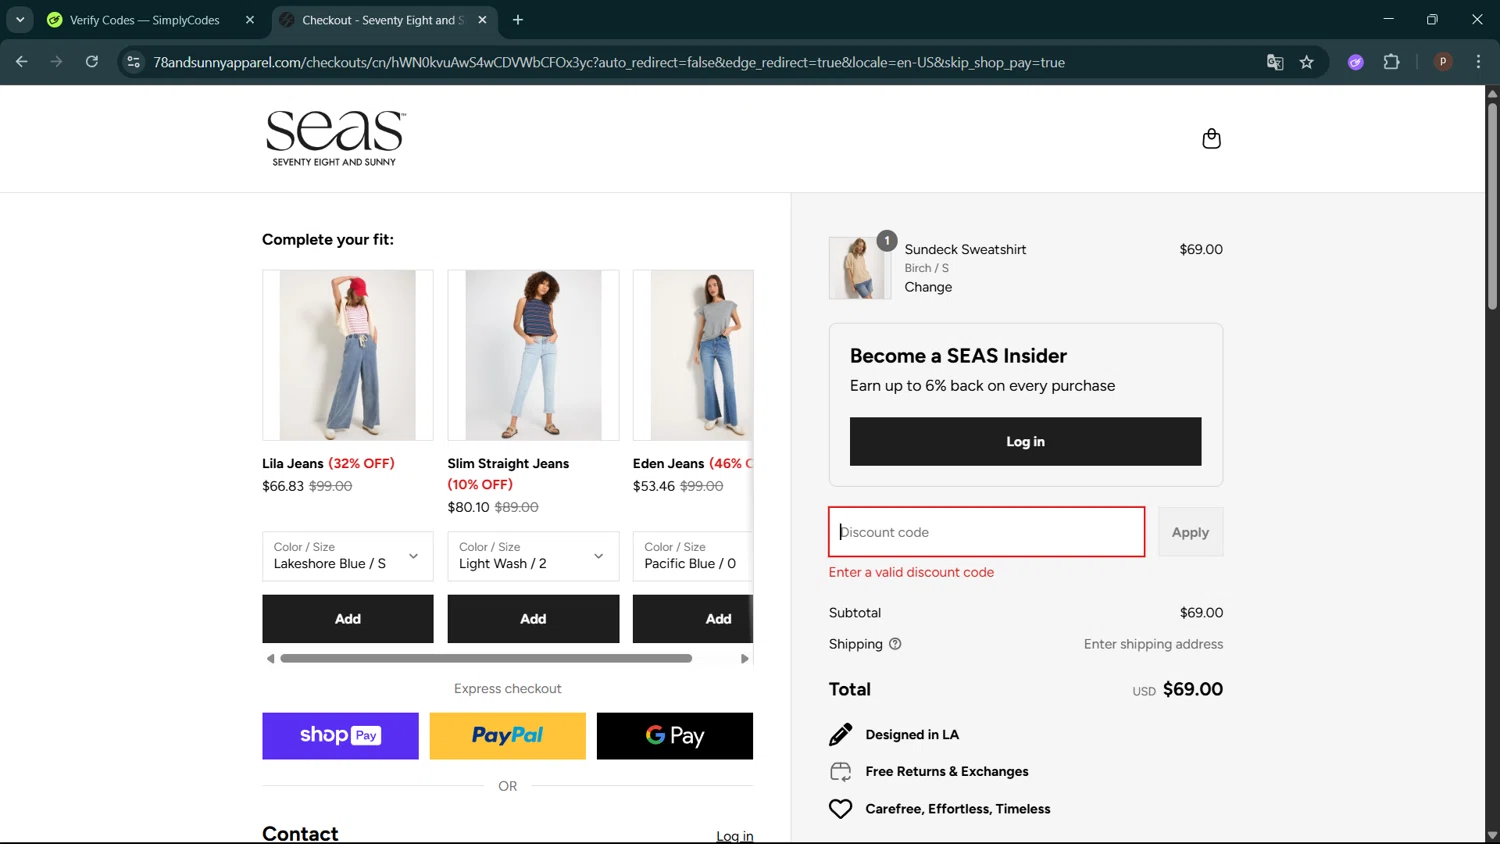This screenshot has height=844, width=1500.
Task: Add Eden Jeans to order
Action: pos(693,619)
